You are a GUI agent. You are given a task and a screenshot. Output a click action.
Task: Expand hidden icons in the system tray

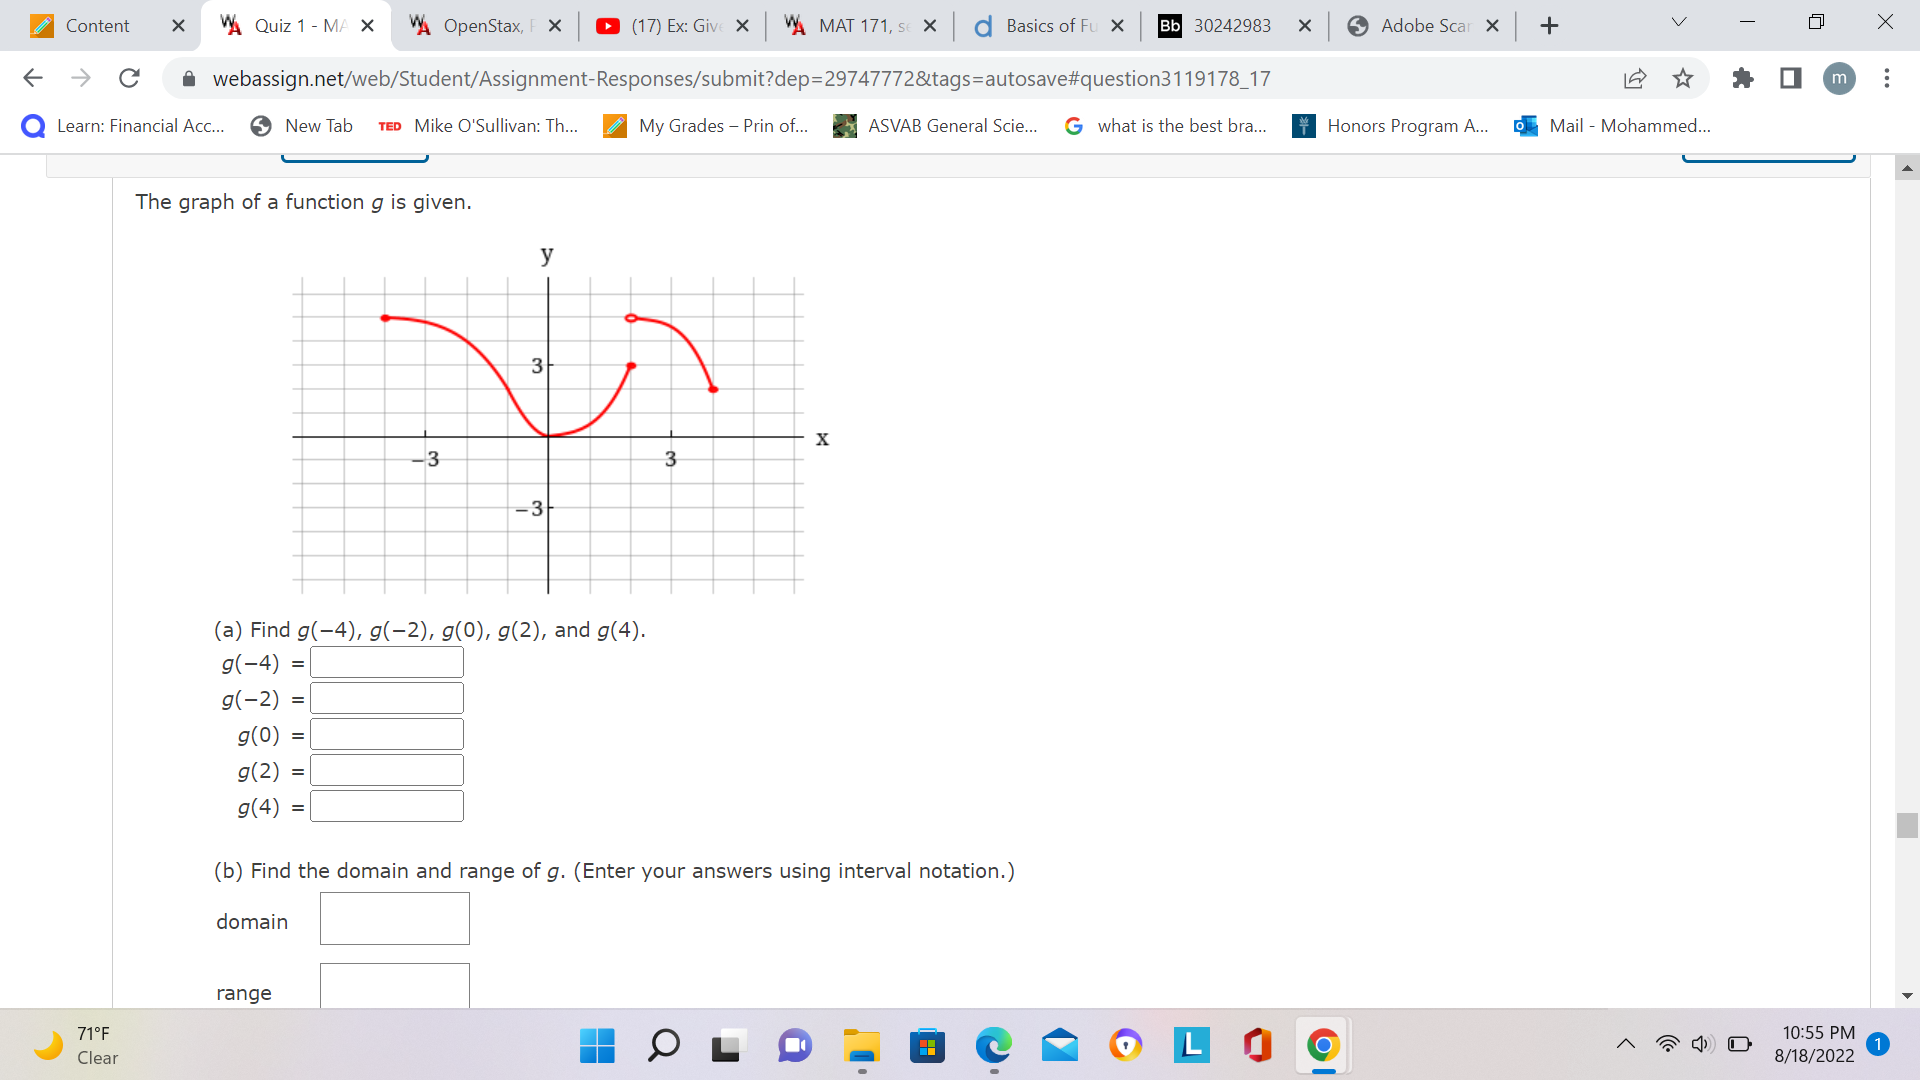point(1625,1043)
